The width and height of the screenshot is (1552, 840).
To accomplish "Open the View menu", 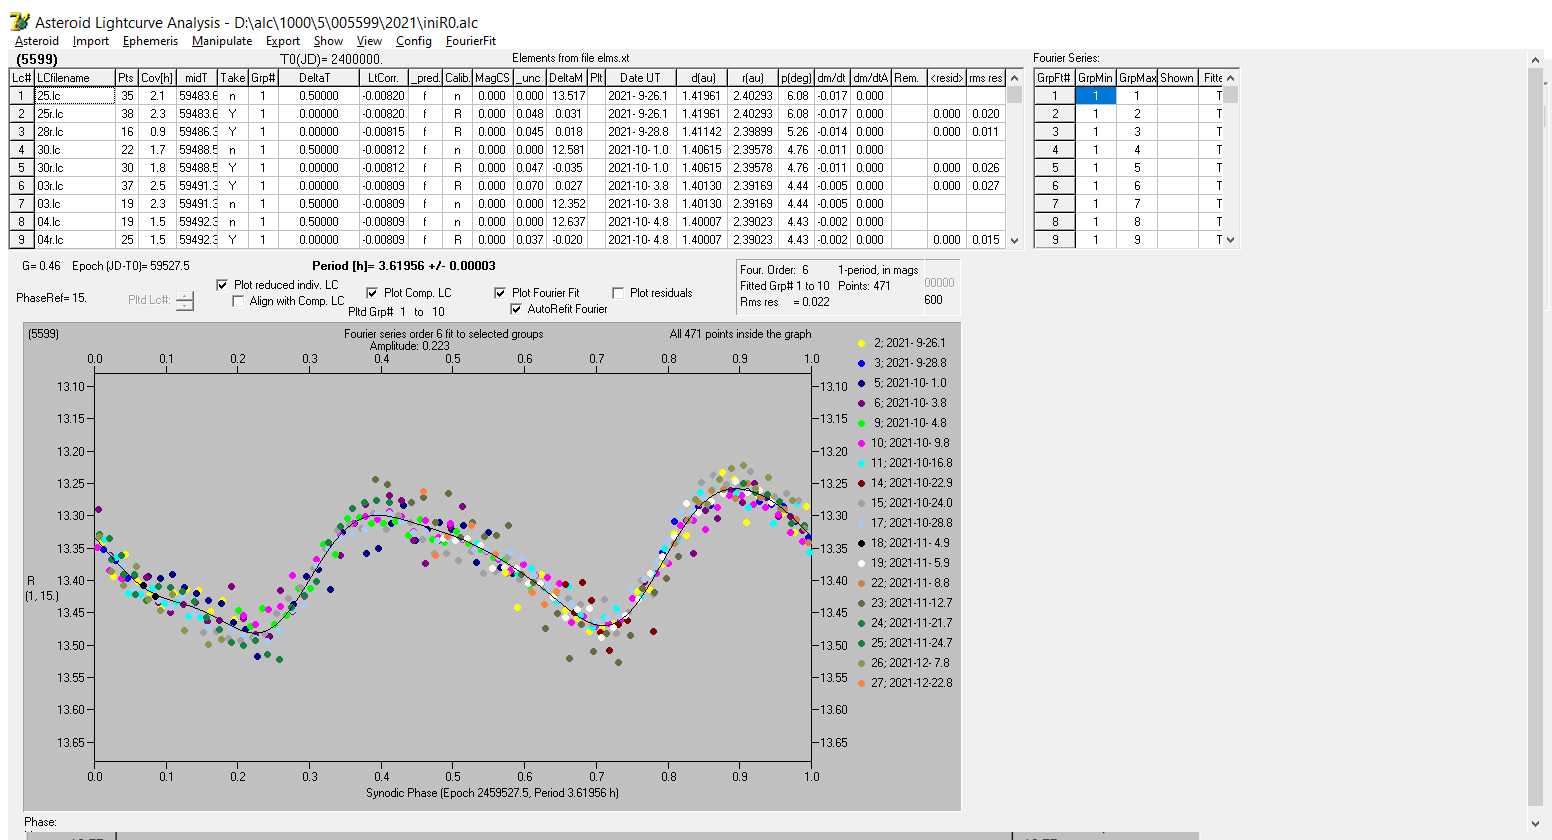I will click(369, 41).
